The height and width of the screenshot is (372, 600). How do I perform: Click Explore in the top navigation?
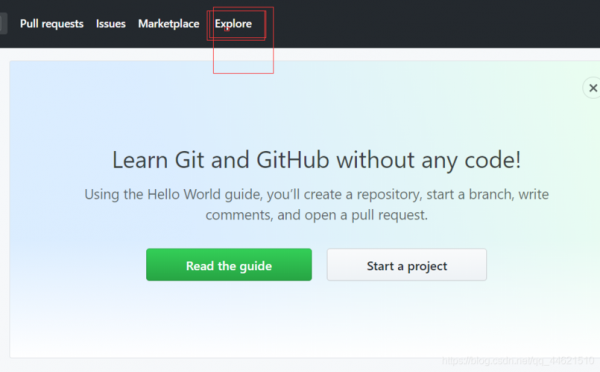(x=233, y=24)
